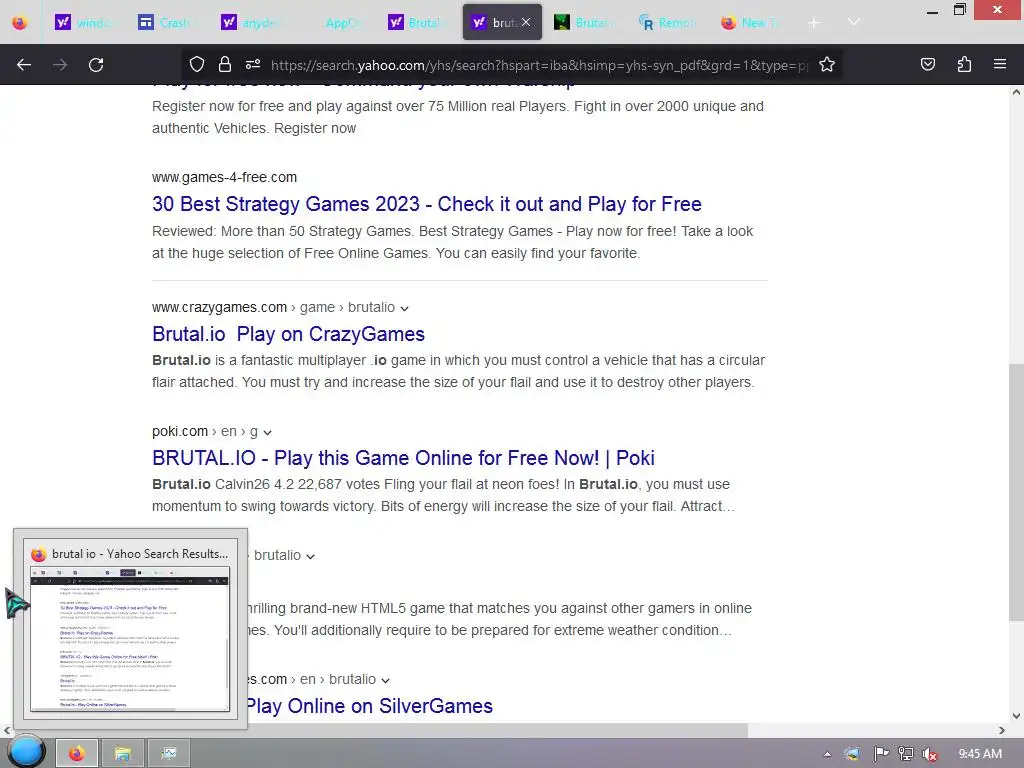Click the muted volume speaker tray icon
This screenshot has height=768, width=1024.
(x=930, y=754)
